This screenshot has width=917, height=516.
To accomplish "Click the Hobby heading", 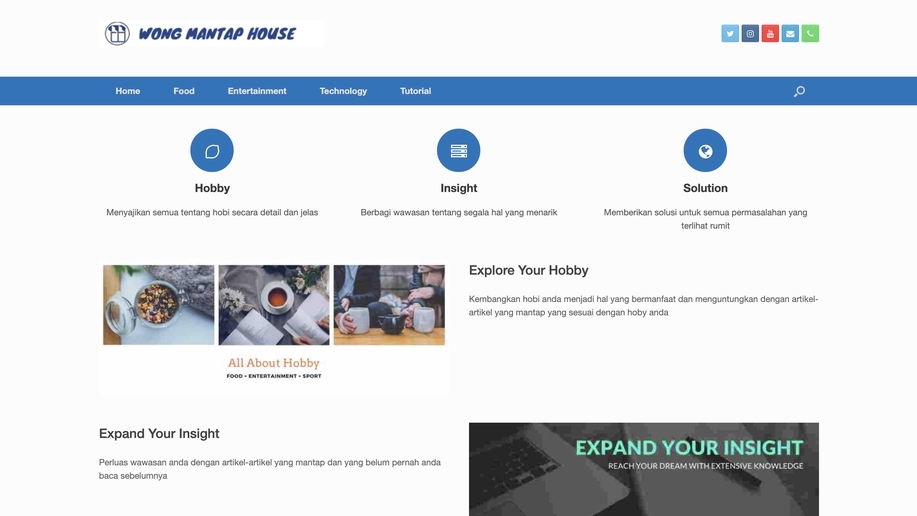I will 212,188.
